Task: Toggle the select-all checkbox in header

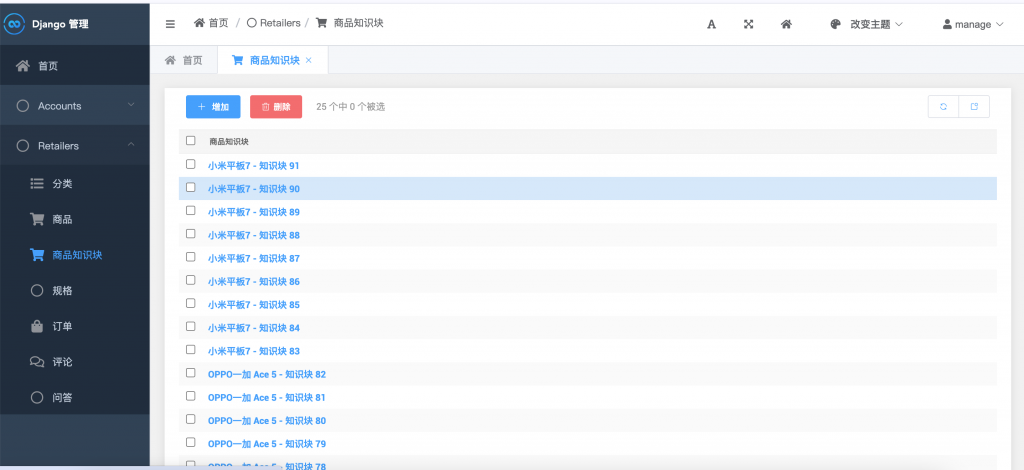Action: pyautogui.click(x=191, y=140)
